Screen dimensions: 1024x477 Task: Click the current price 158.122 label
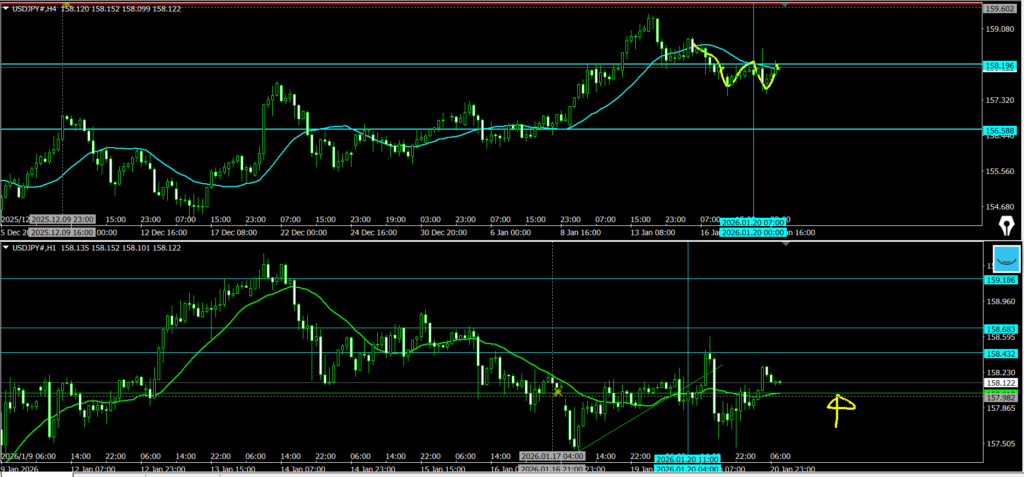coord(1001,382)
